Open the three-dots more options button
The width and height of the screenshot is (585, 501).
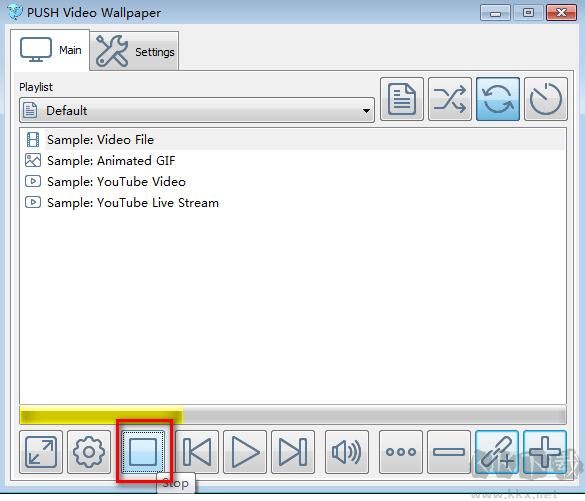pyautogui.click(x=401, y=452)
